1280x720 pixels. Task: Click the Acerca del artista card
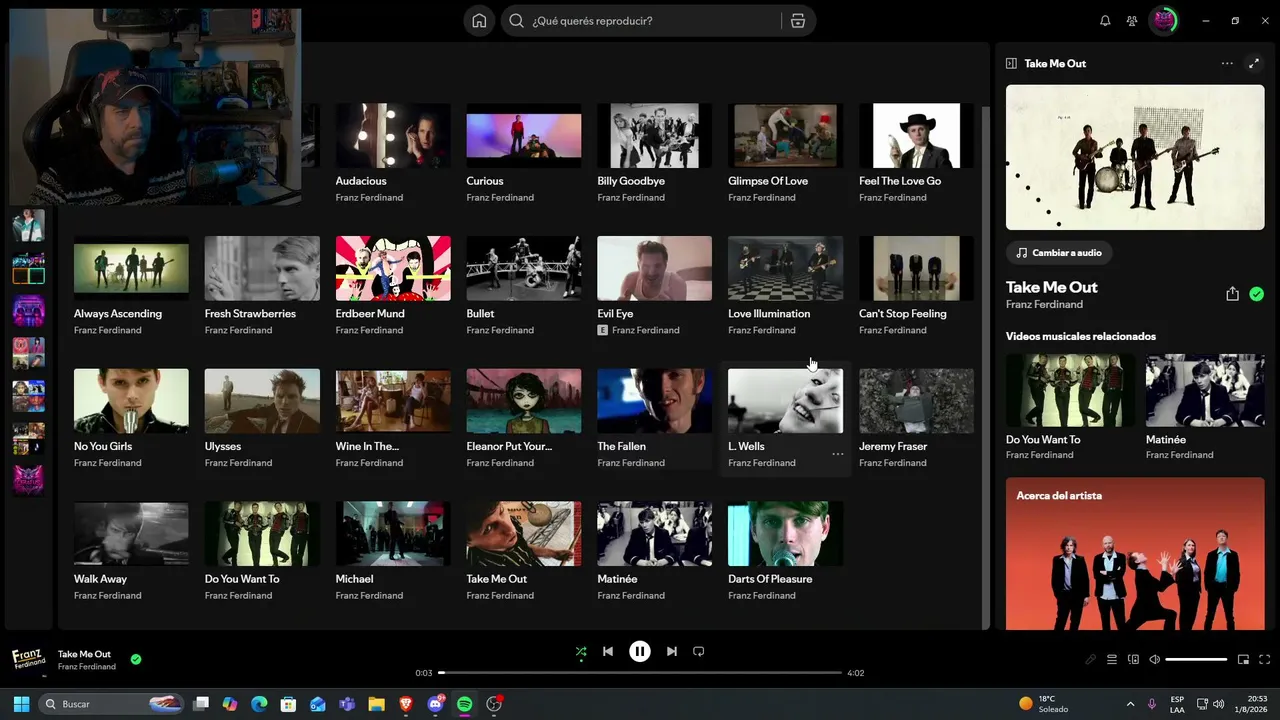(1135, 554)
